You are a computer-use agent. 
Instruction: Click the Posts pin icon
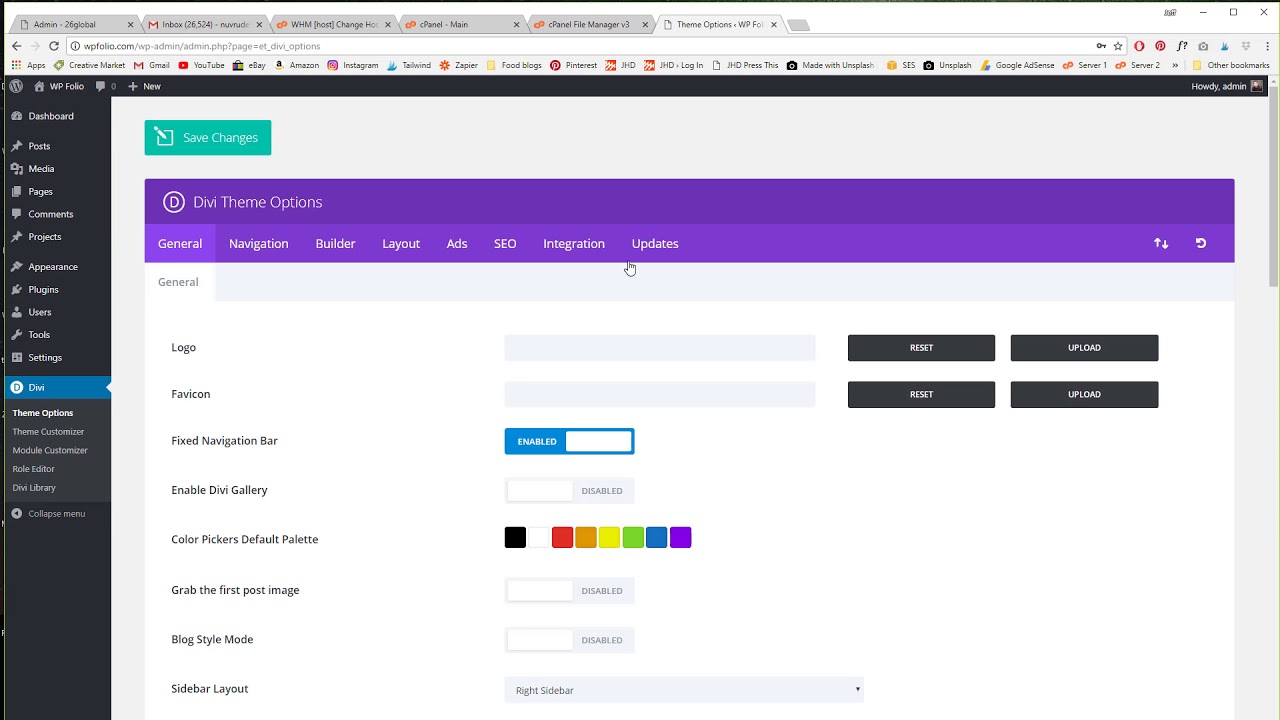[17, 146]
